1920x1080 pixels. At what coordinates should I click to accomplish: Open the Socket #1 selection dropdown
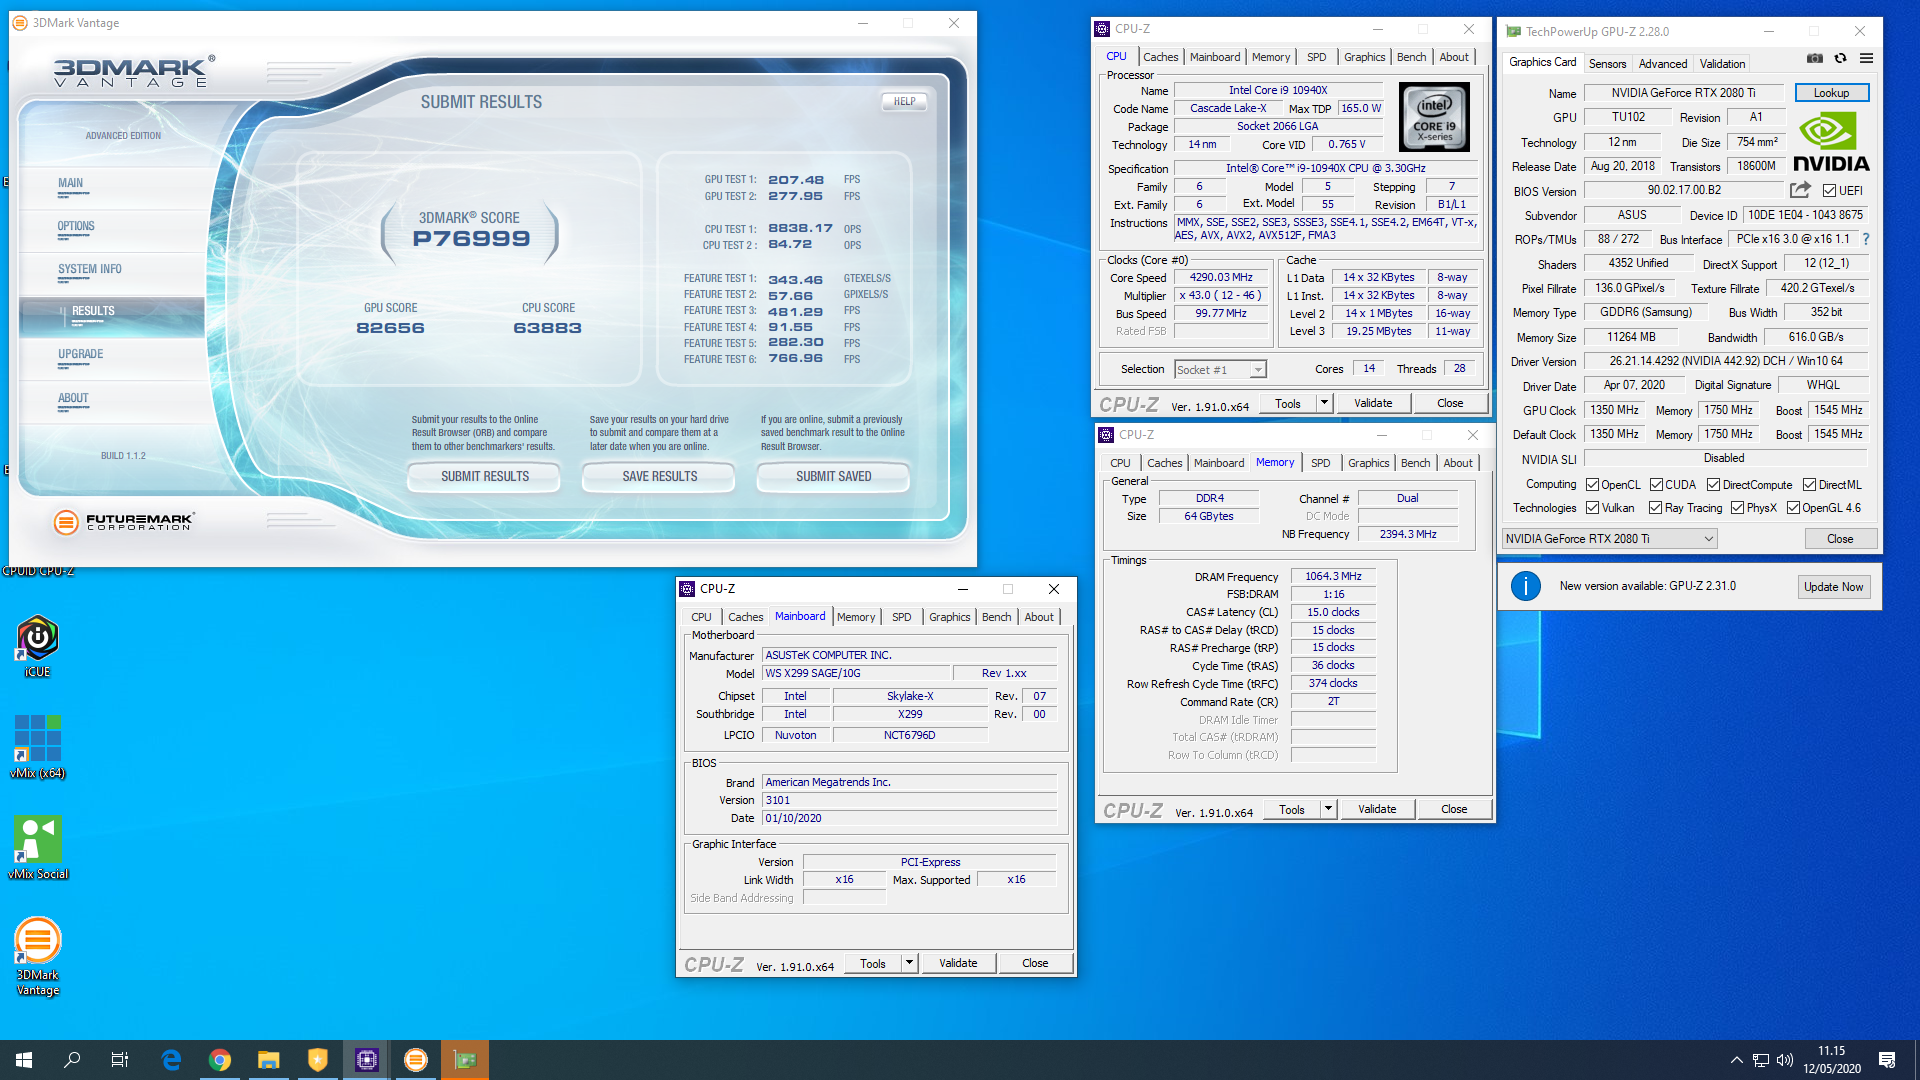click(1220, 370)
